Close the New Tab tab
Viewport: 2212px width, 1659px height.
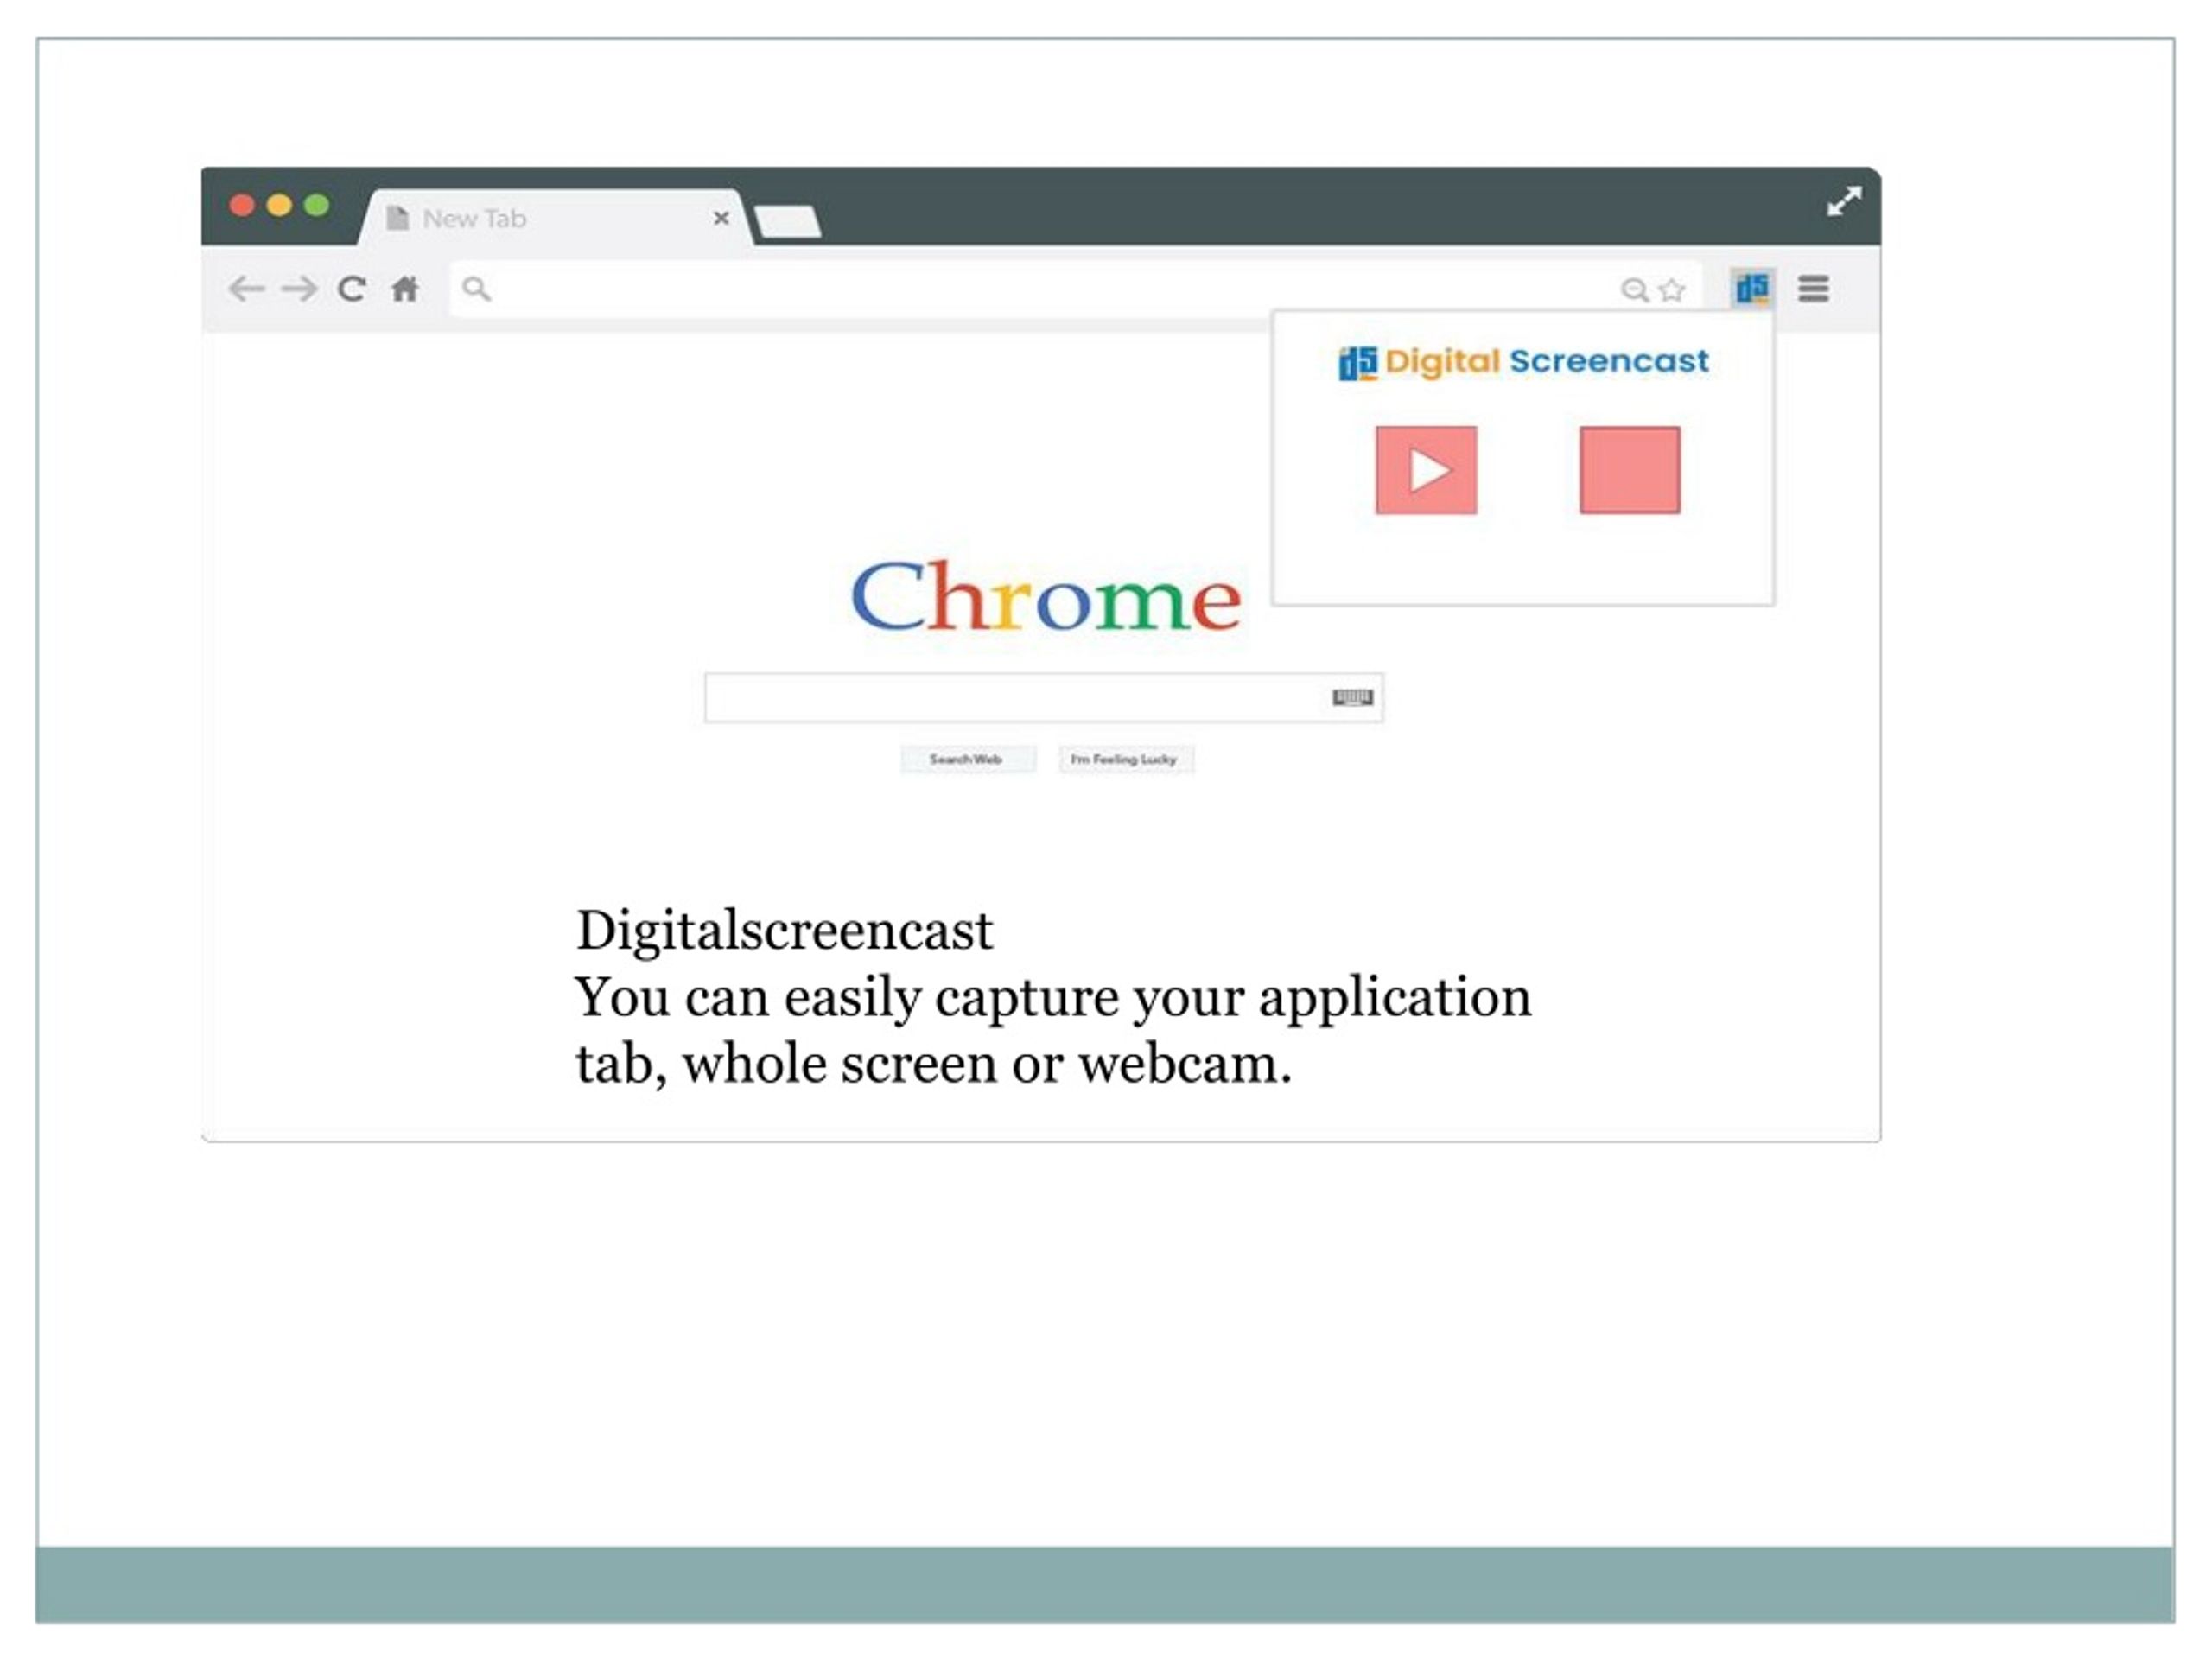pos(721,218)
